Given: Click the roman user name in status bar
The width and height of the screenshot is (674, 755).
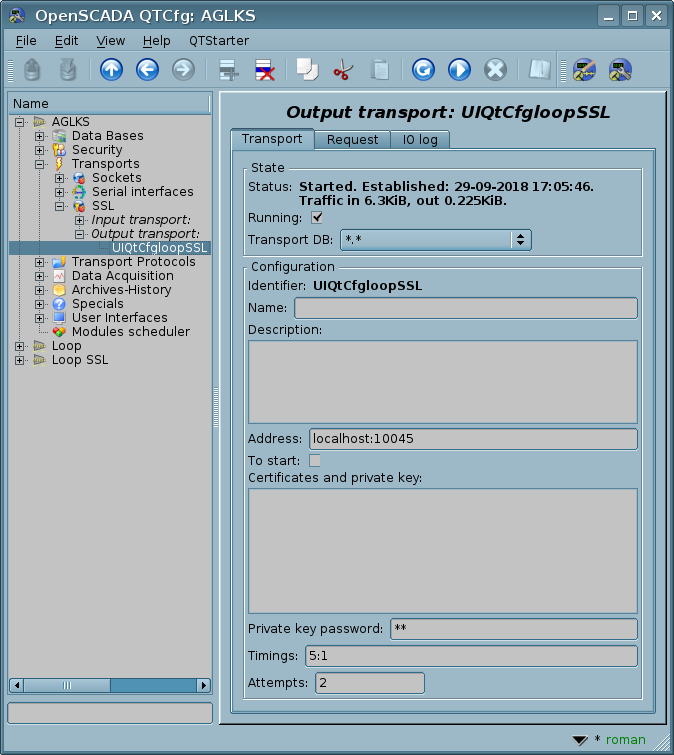Looking at the screenshot, I should coord(625,740).
